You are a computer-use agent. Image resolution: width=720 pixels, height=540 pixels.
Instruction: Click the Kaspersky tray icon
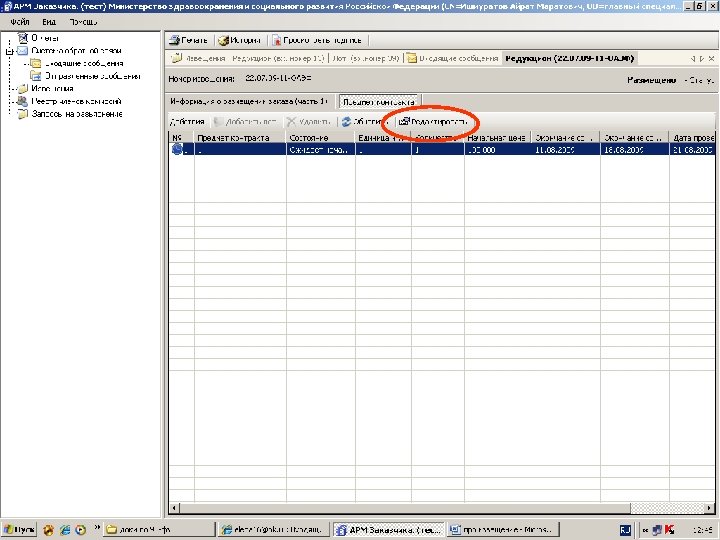[669, 530]
